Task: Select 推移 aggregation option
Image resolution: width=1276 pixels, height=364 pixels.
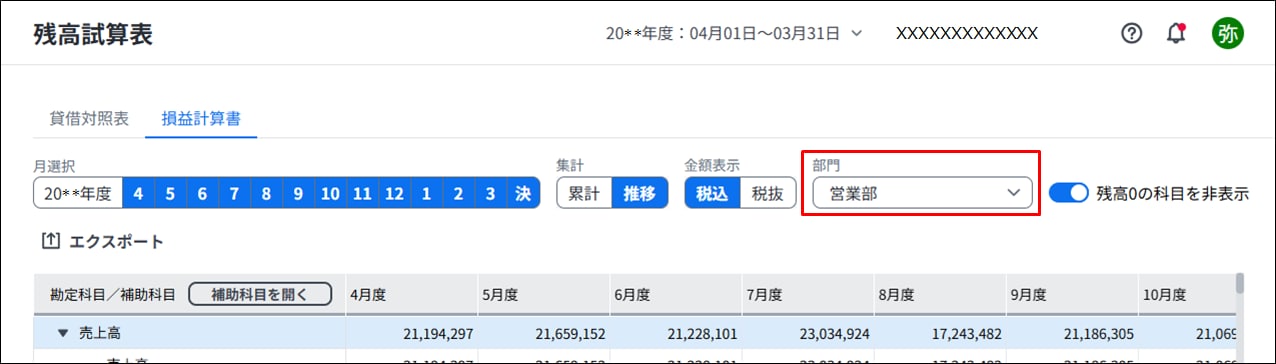Action: pyautogui.click(x=639, y=193)
